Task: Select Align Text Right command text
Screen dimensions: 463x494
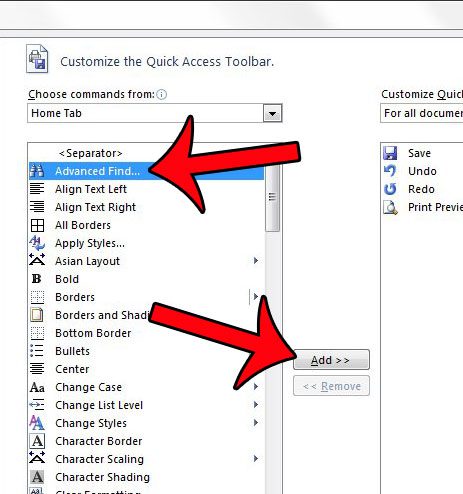Action: point(95,207)
